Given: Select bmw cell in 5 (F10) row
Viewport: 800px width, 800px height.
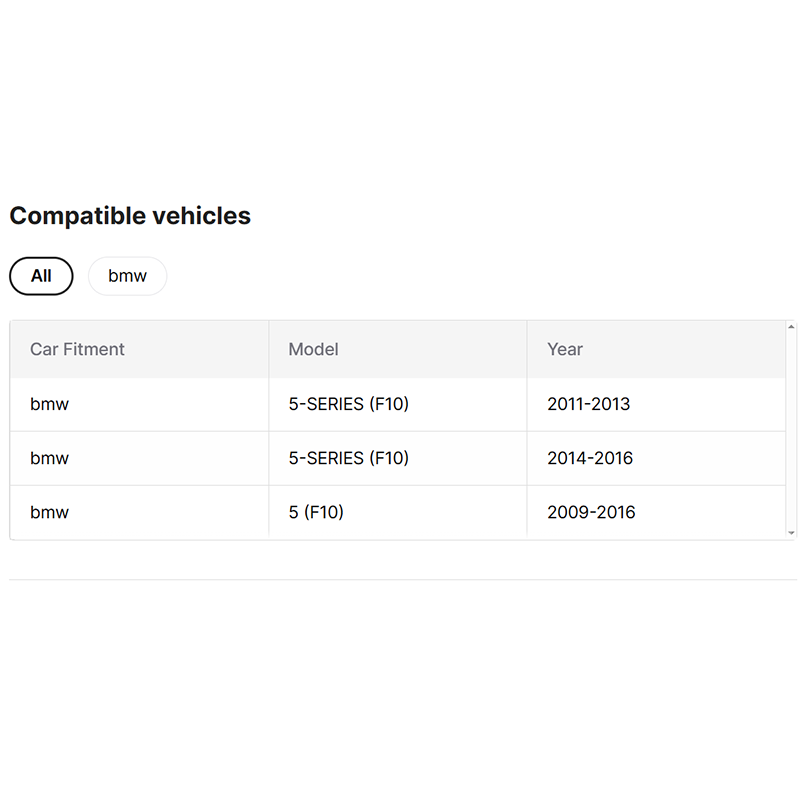Looking at the screenshot, I should [x=50, y=512].
